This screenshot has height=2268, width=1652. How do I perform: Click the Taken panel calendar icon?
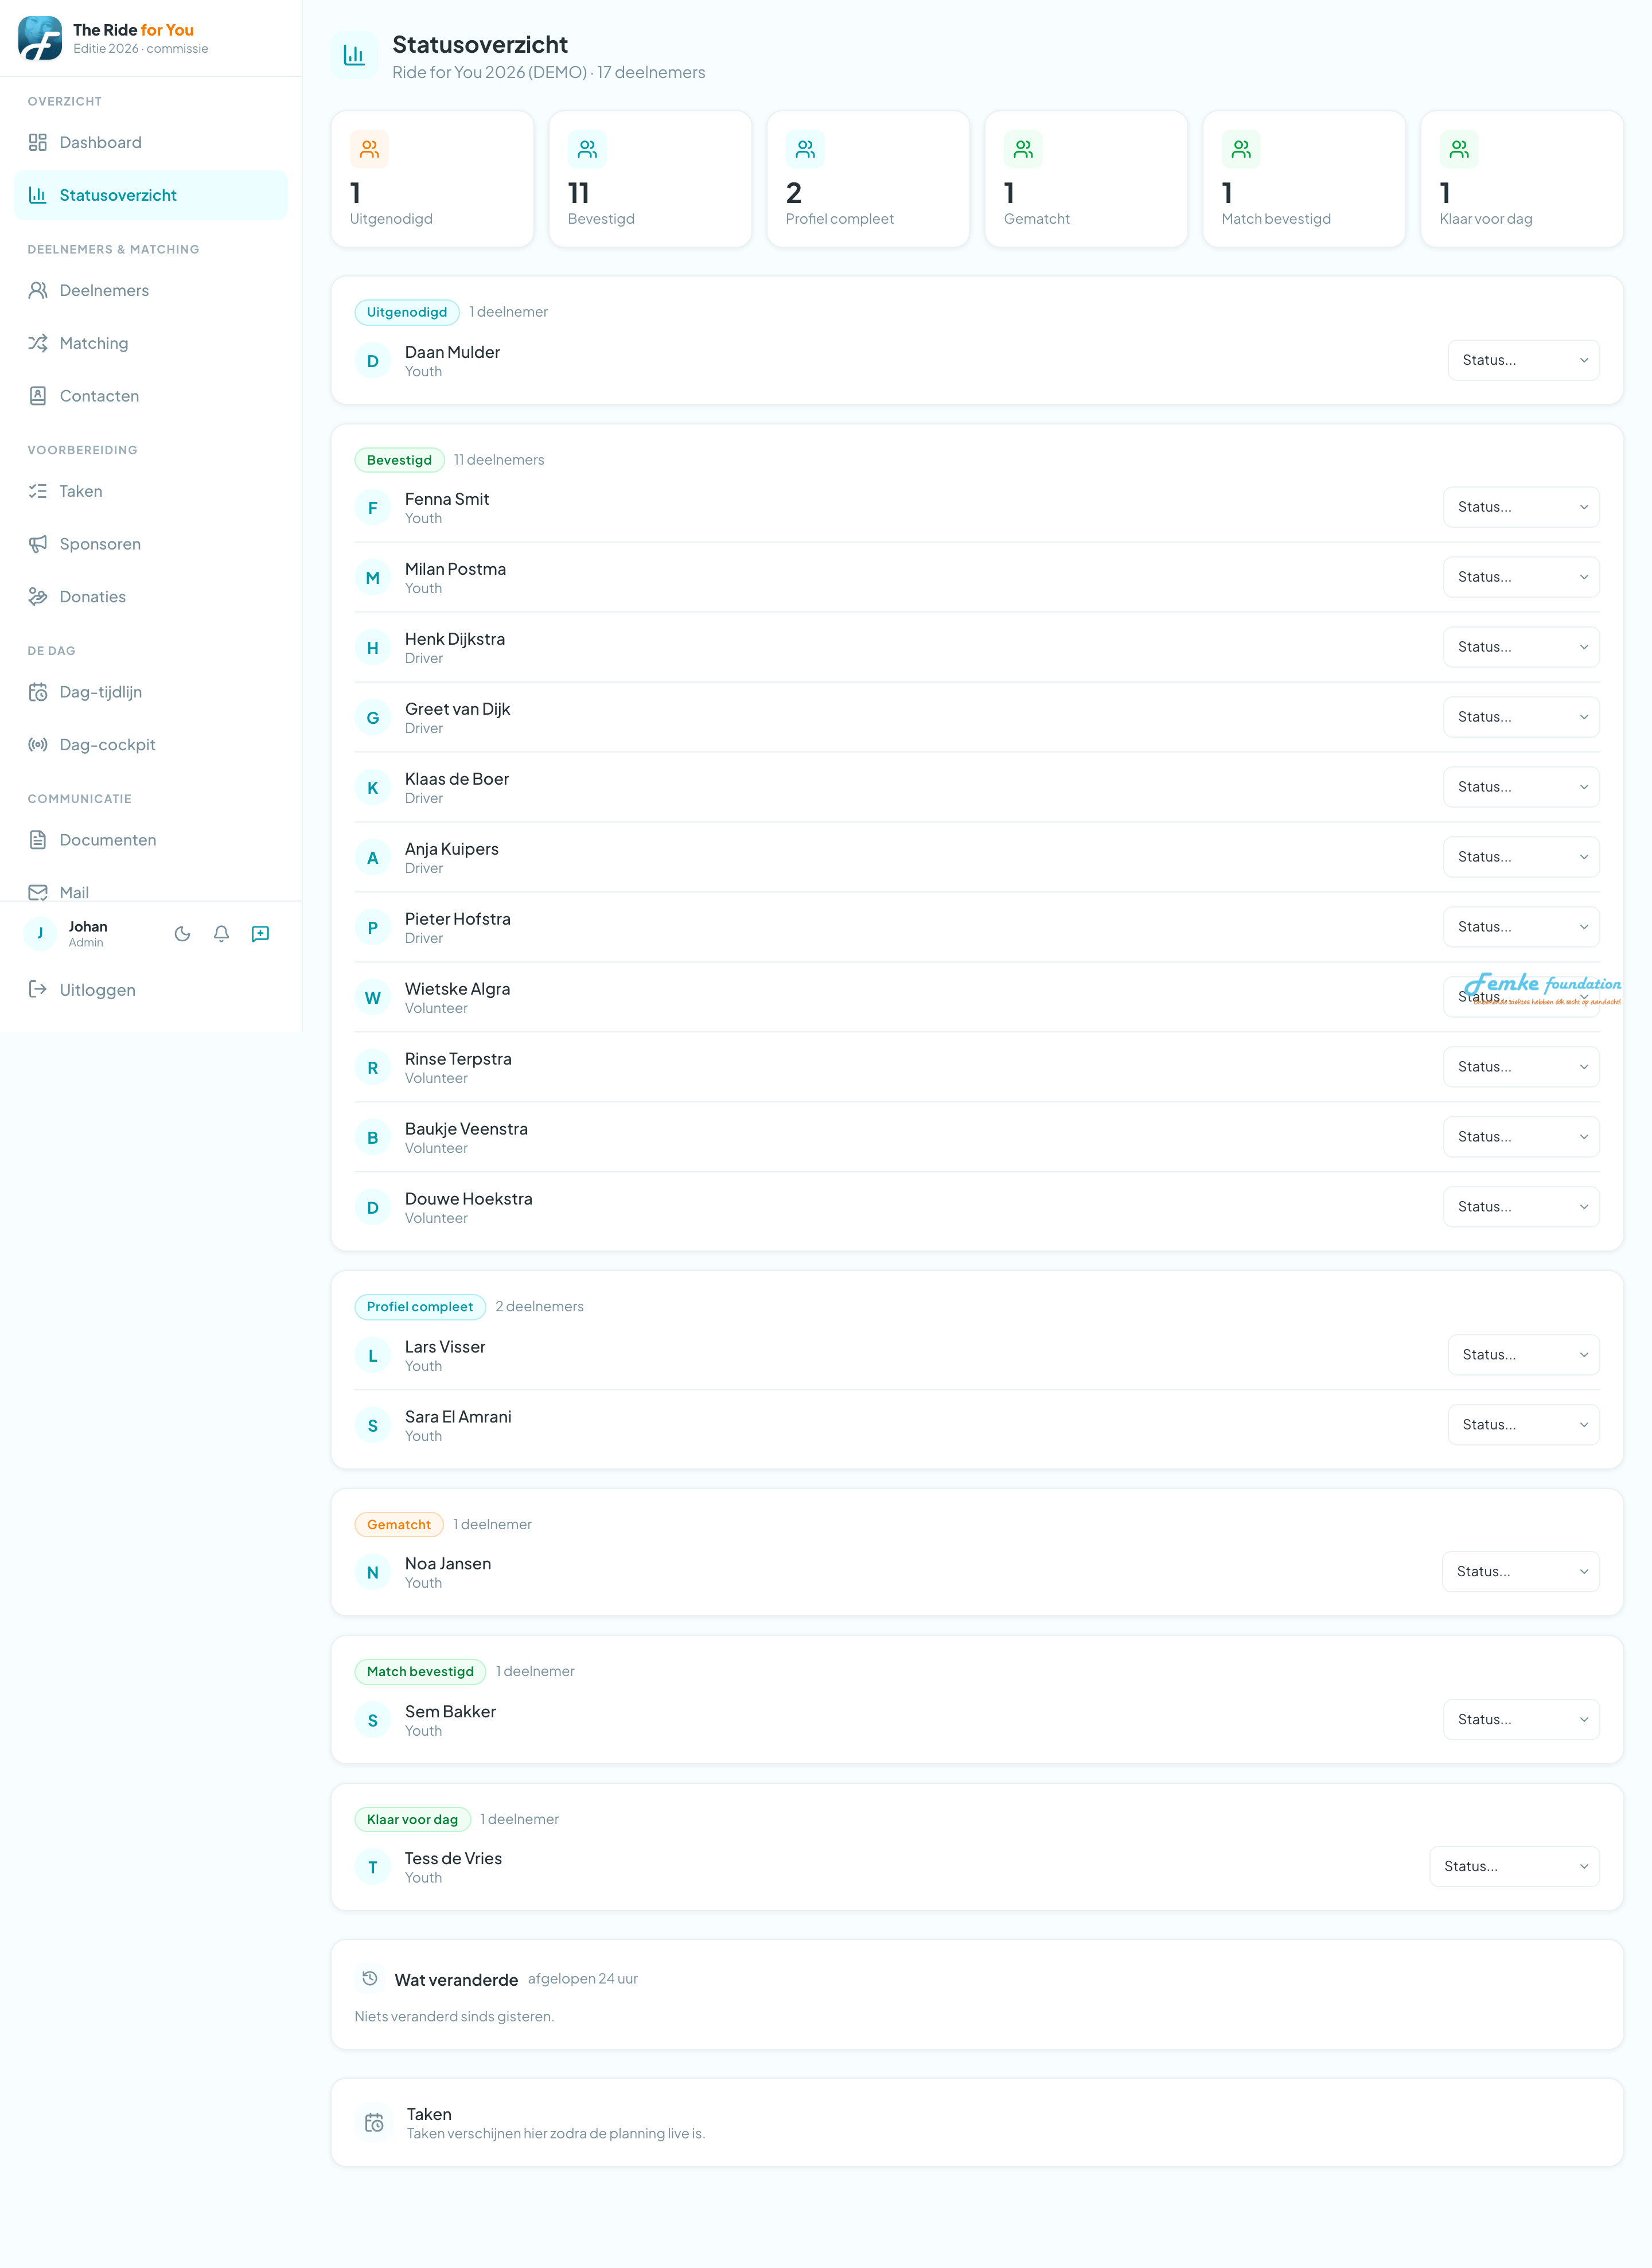pos(374,2123)
